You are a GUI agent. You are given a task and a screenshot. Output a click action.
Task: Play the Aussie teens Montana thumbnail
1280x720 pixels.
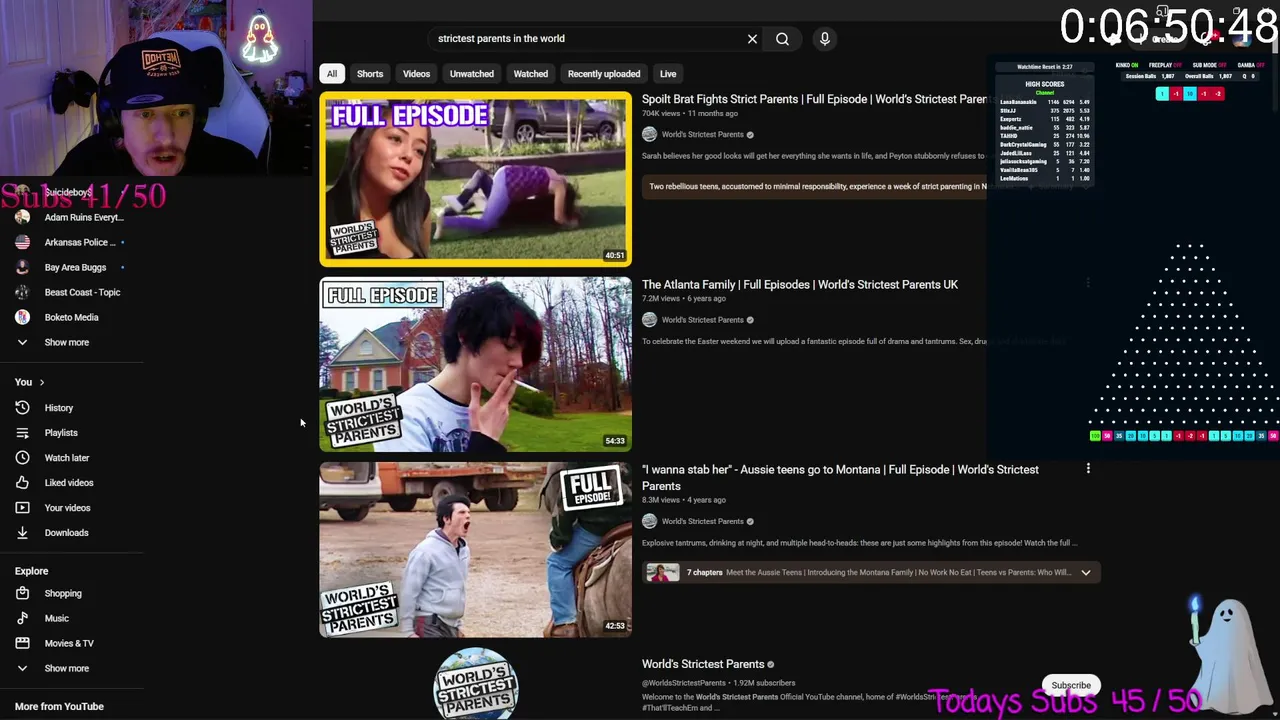tap(475, 550)
